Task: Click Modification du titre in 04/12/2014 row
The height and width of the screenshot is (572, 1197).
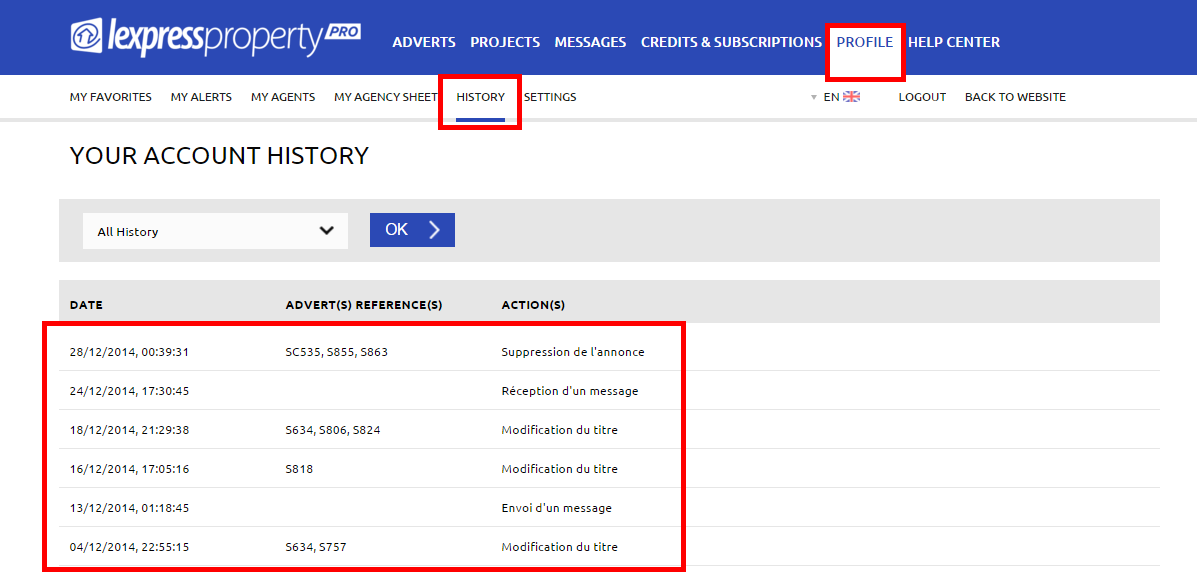Action: click(x=560, y=547)
